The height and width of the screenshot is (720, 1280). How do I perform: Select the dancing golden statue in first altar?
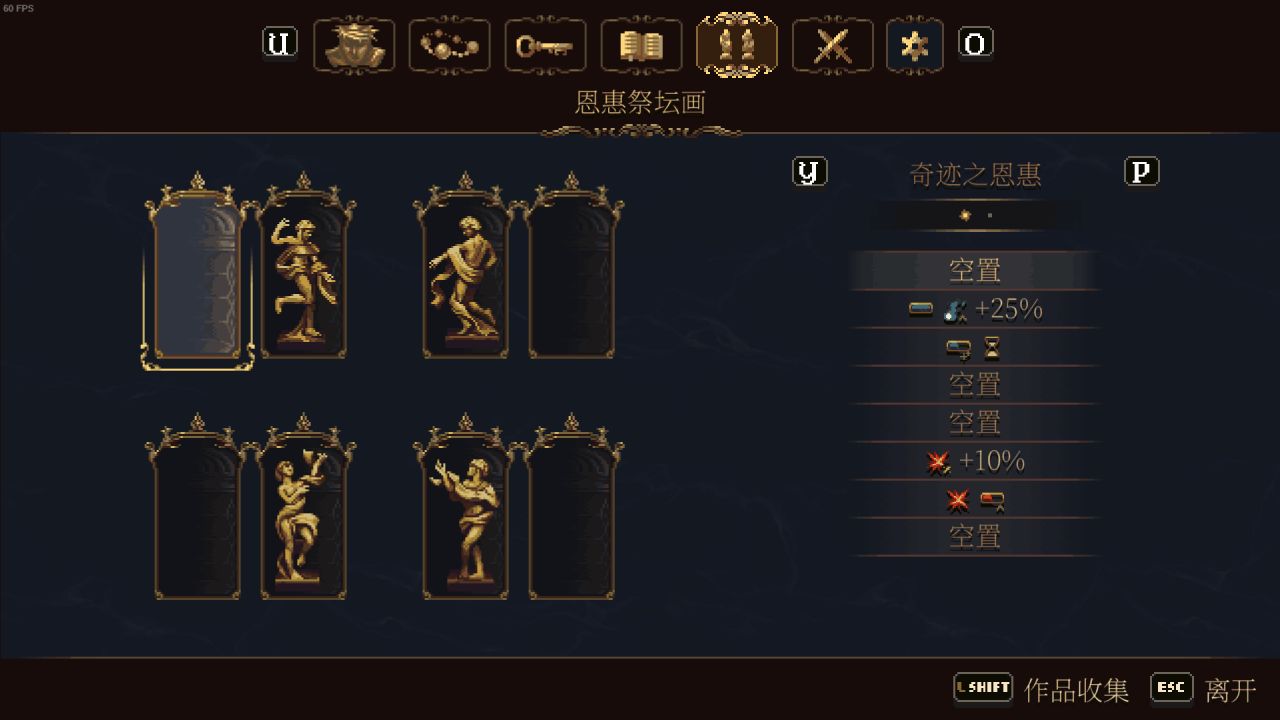(x=304, y=266)
